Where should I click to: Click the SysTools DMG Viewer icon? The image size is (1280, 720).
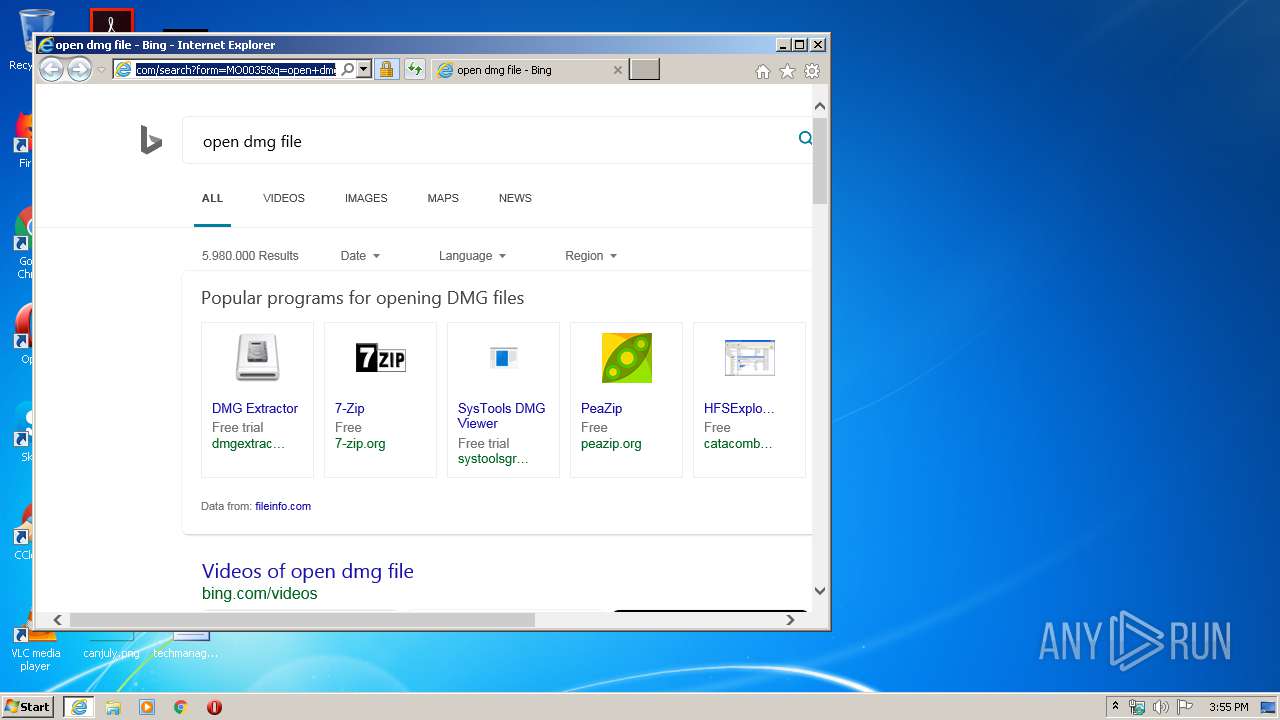503,357
